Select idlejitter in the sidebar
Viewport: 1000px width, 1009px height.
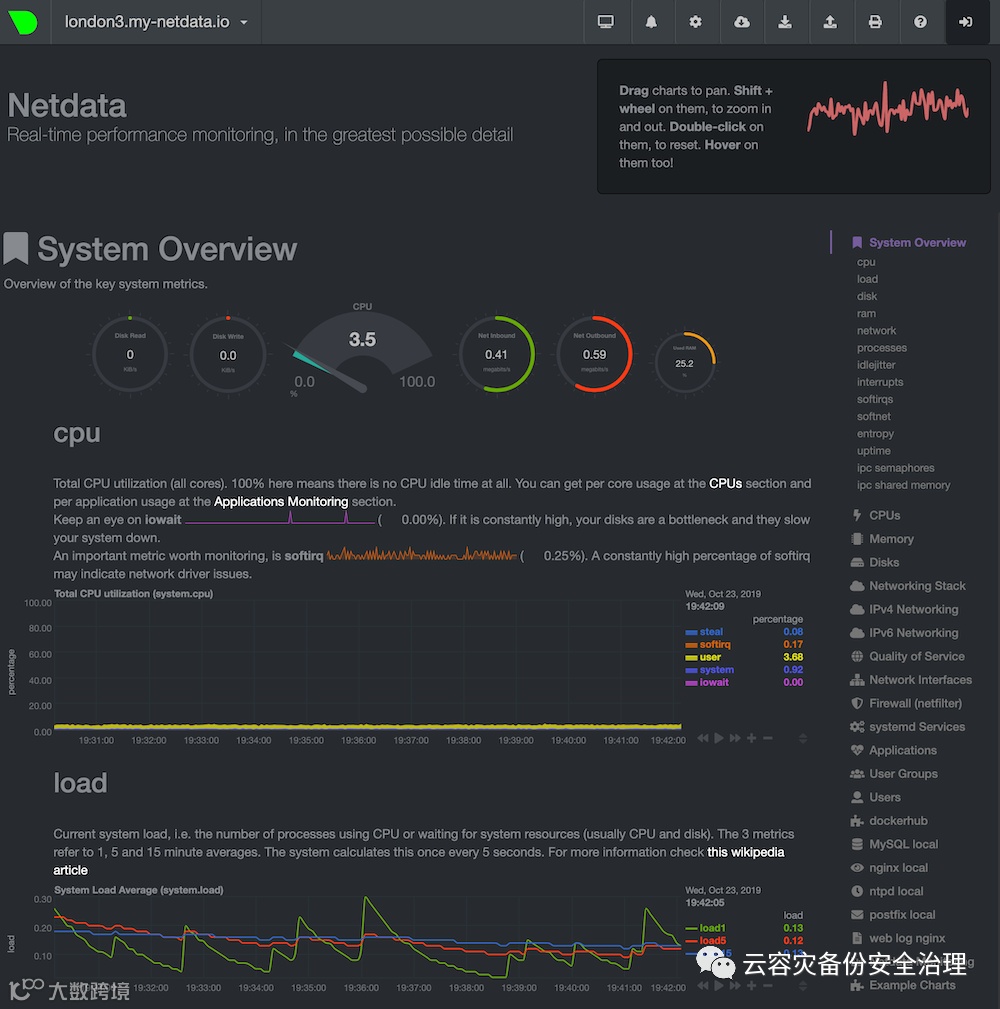pyautogui.click(x=876, y=365)
